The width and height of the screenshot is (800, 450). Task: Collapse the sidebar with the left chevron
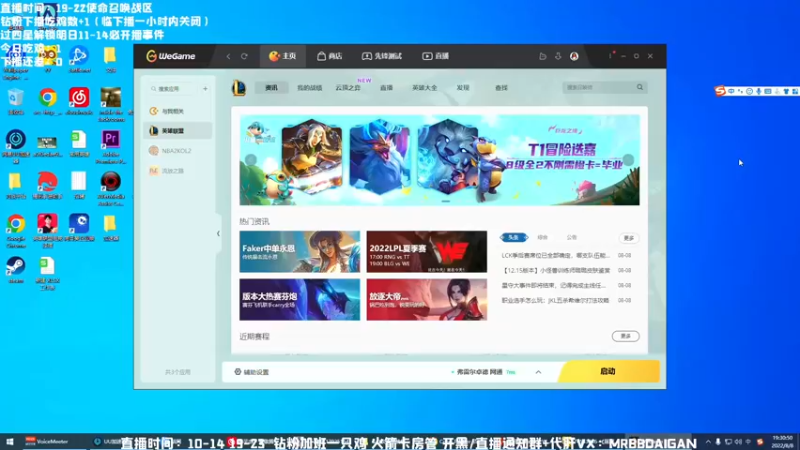click(218, 234)
